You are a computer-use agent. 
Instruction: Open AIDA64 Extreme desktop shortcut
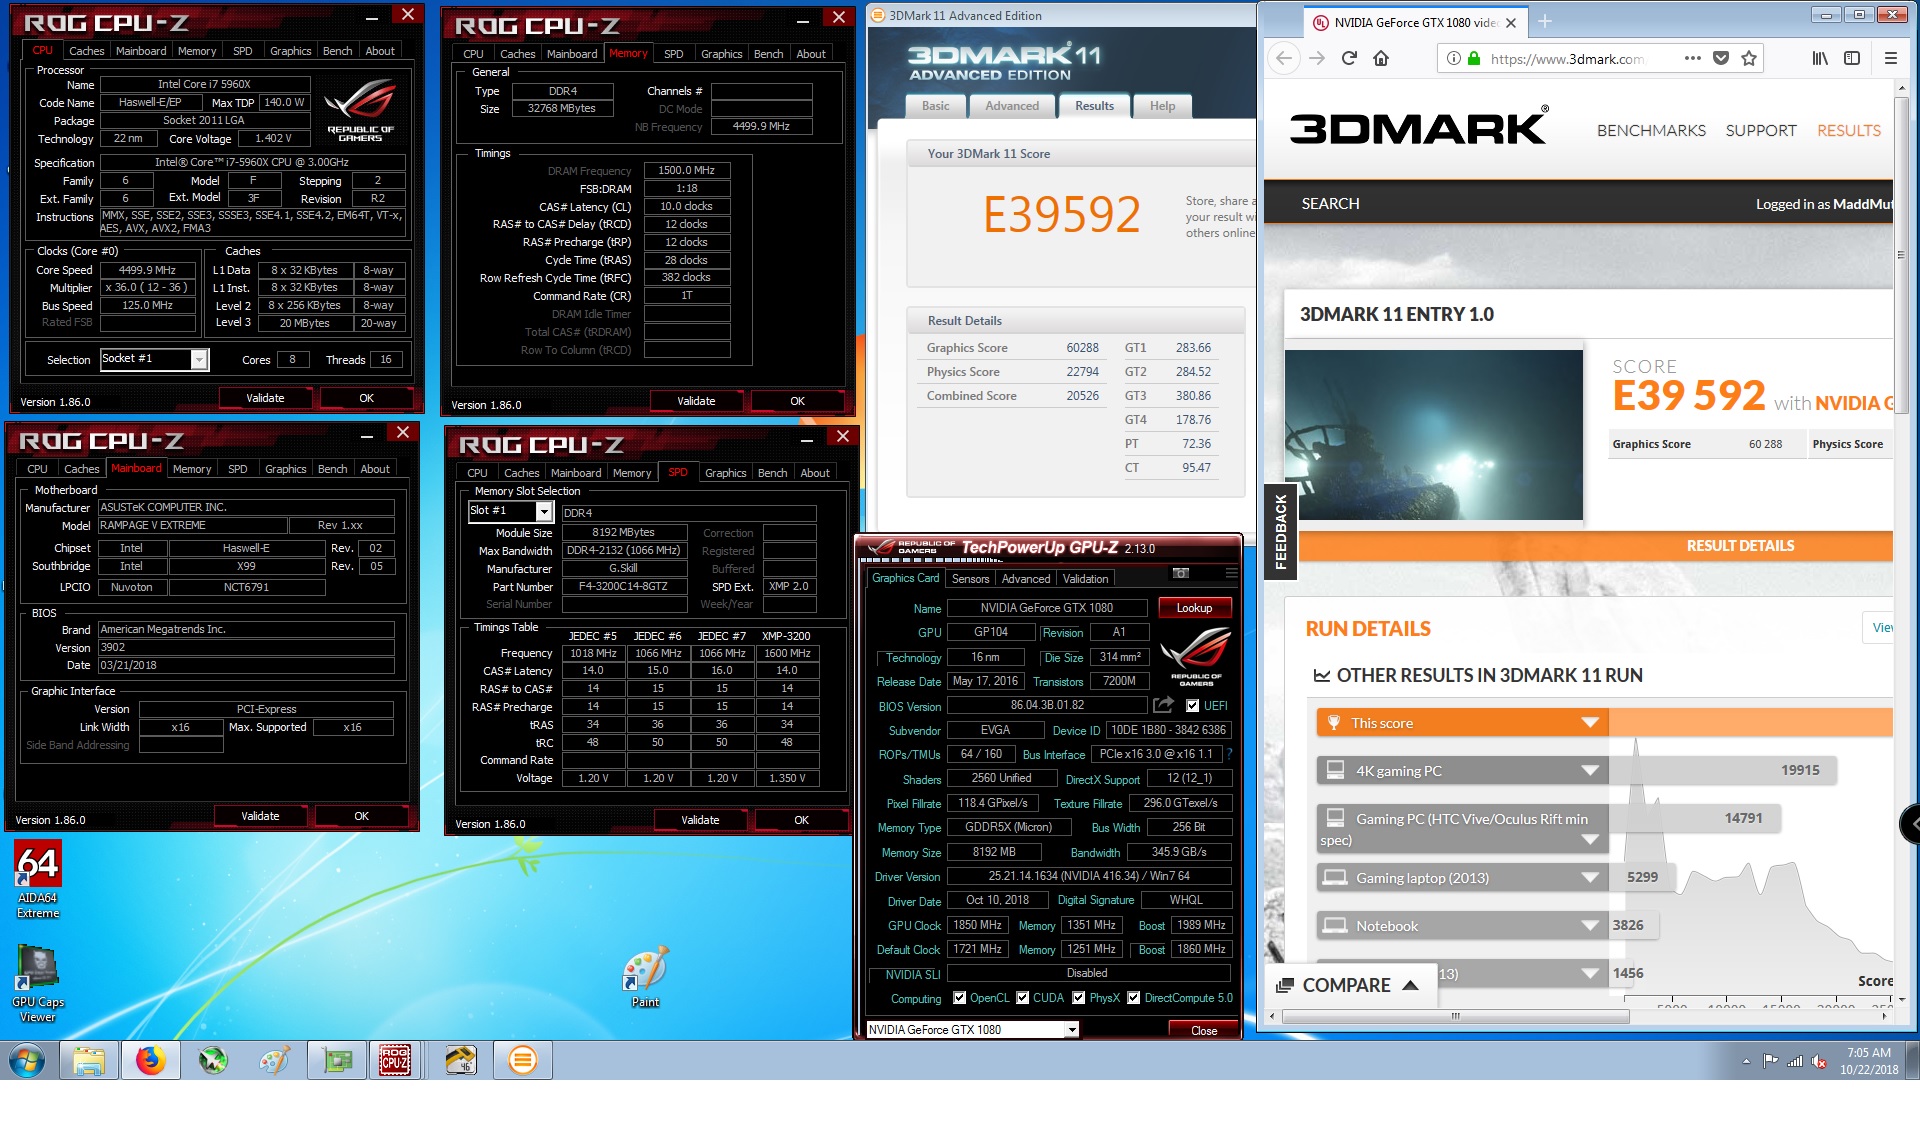[38, 879]
